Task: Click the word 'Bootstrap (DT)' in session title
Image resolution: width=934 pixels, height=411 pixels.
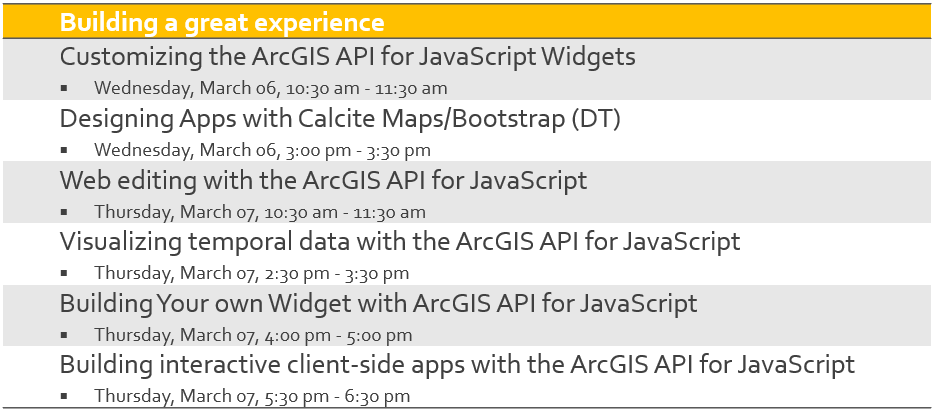Action: (x=533, y=120)
